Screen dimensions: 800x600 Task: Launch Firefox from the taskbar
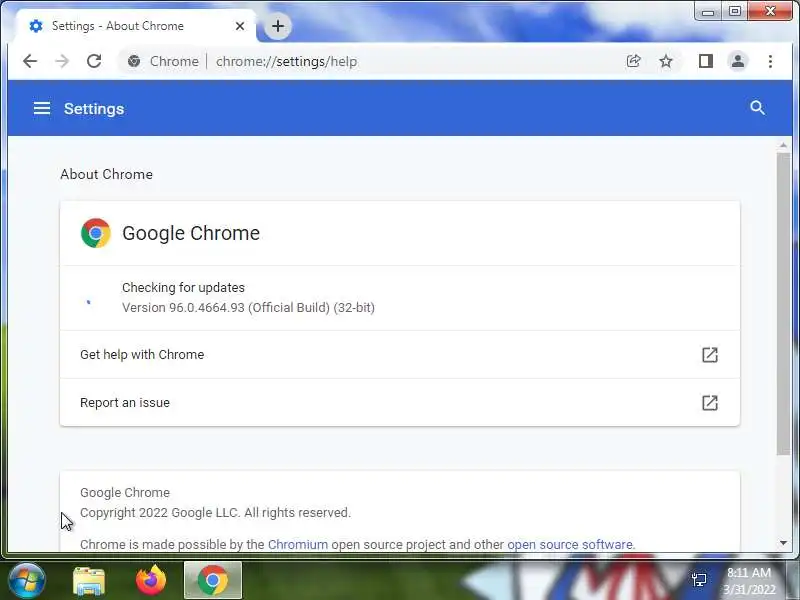coord(151,581)
